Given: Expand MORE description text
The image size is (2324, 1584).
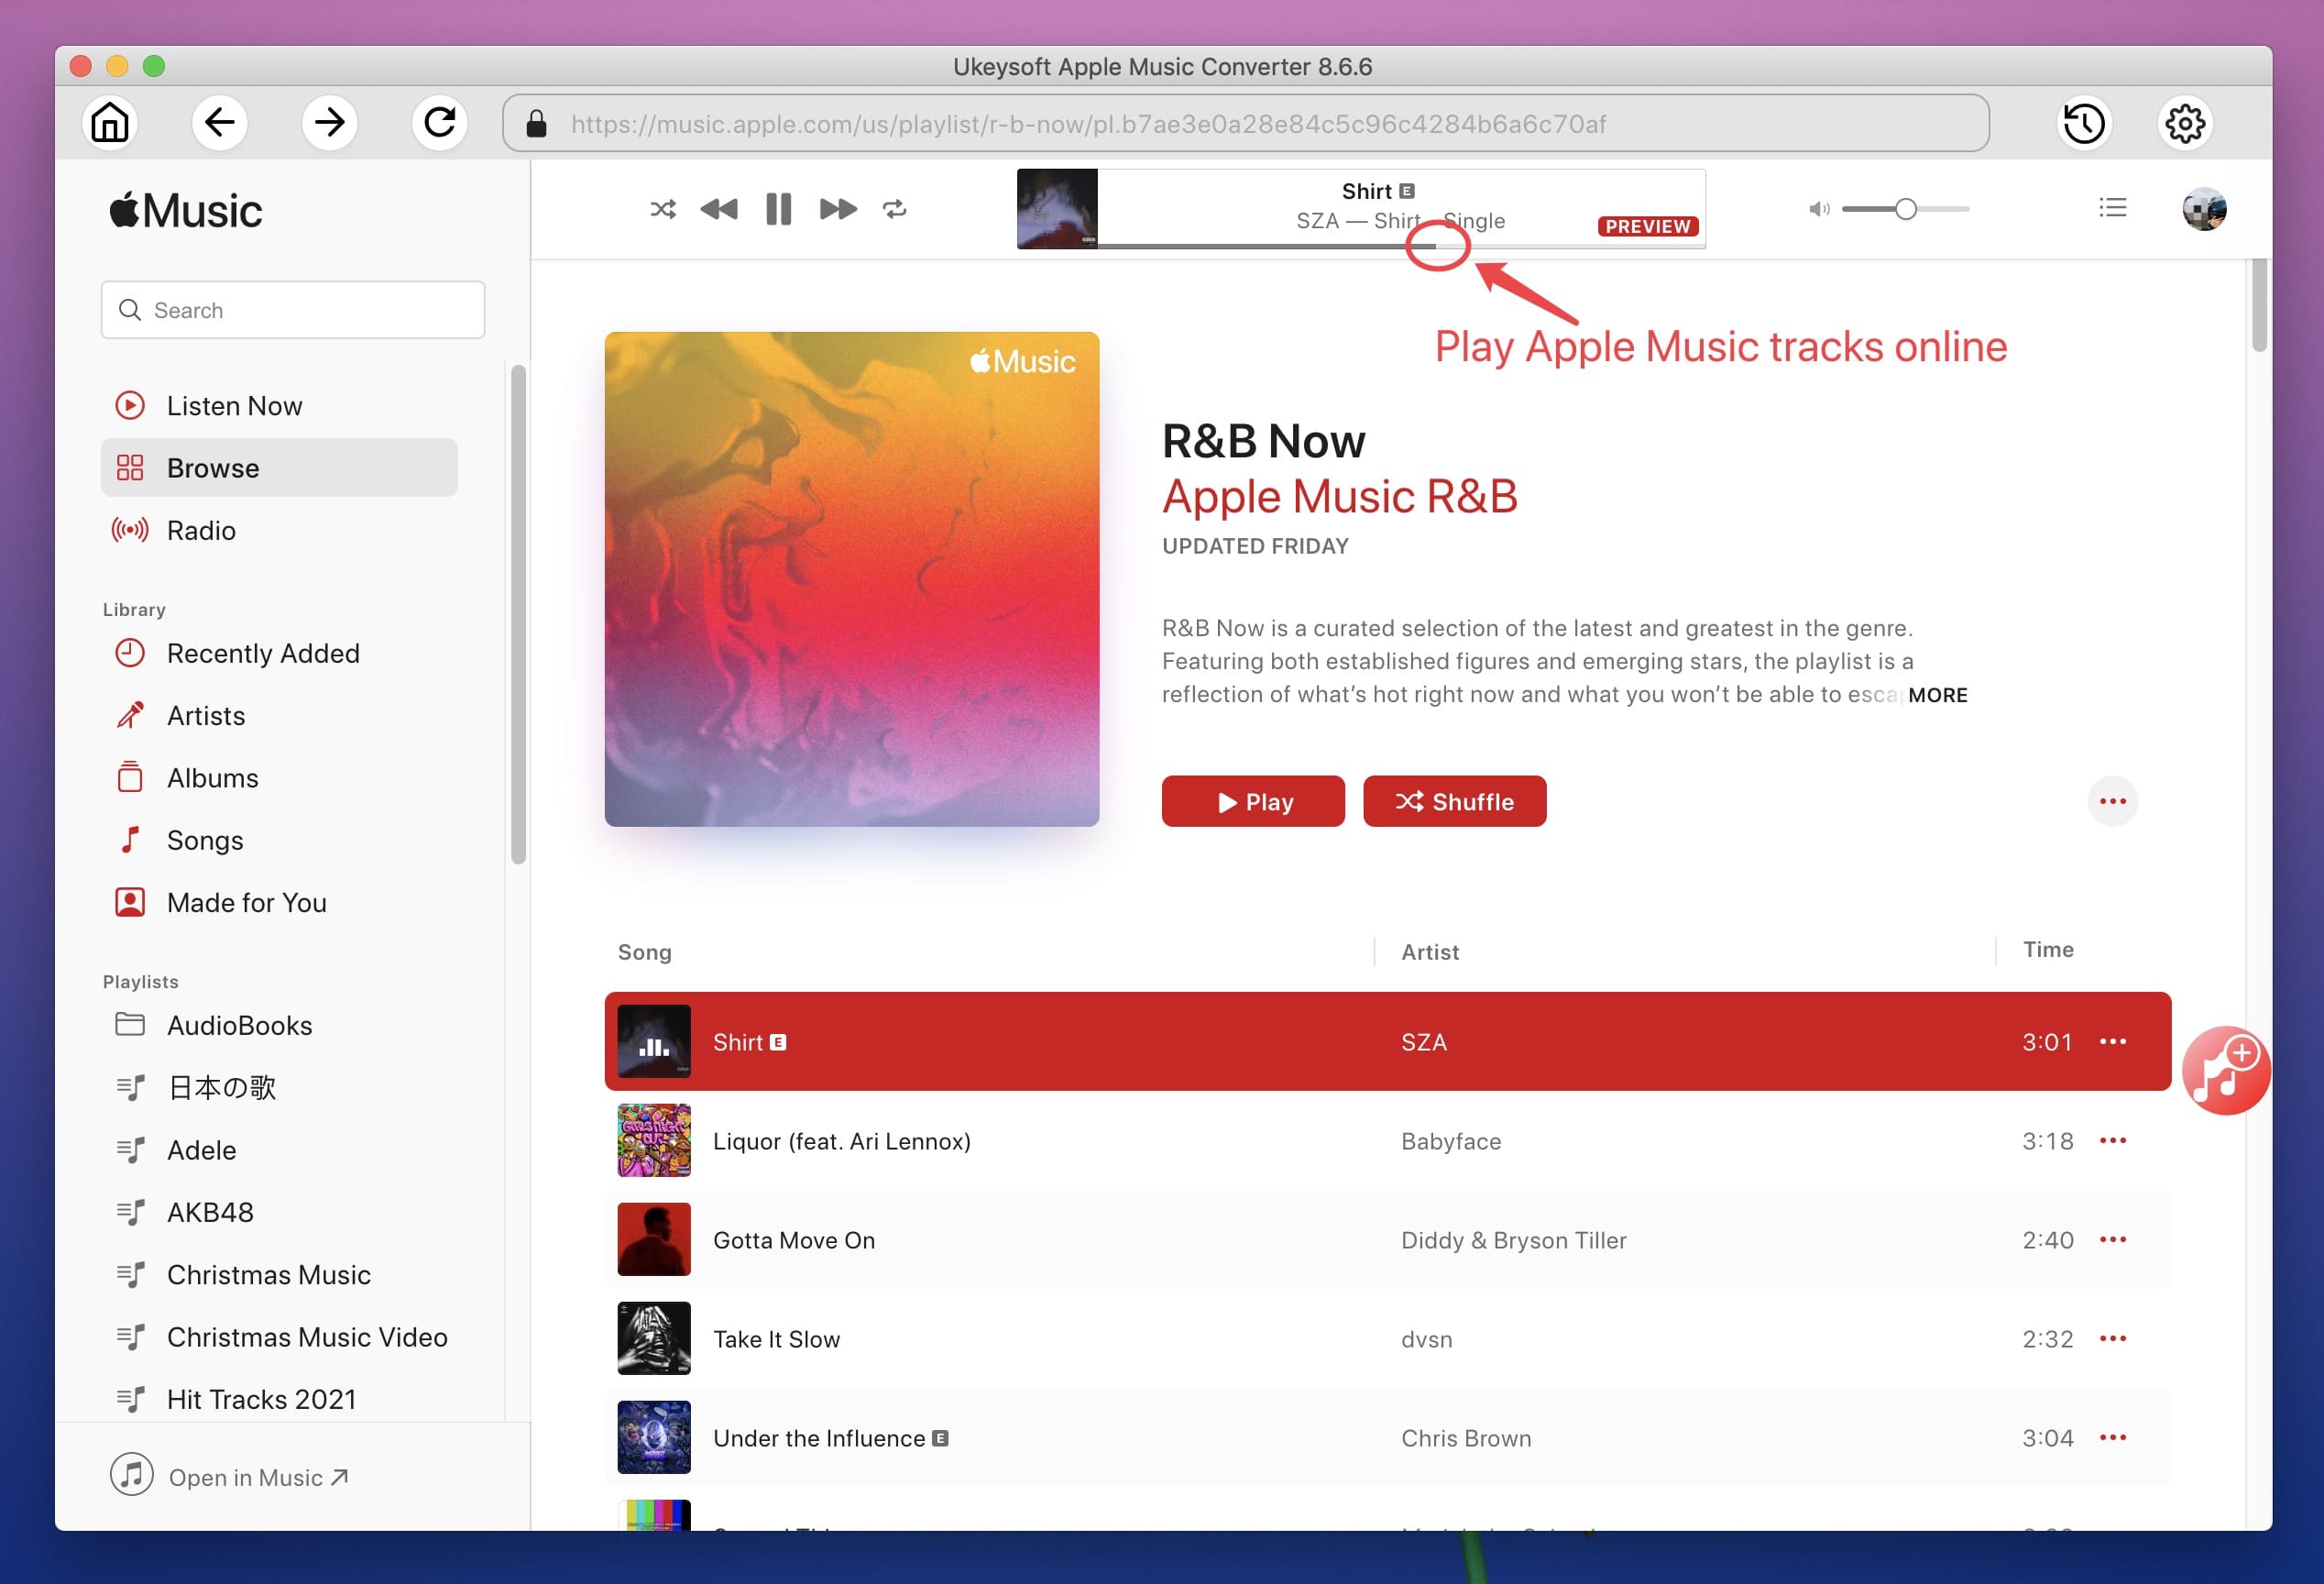Looking at the screenshot, I should click(1937, 692).
